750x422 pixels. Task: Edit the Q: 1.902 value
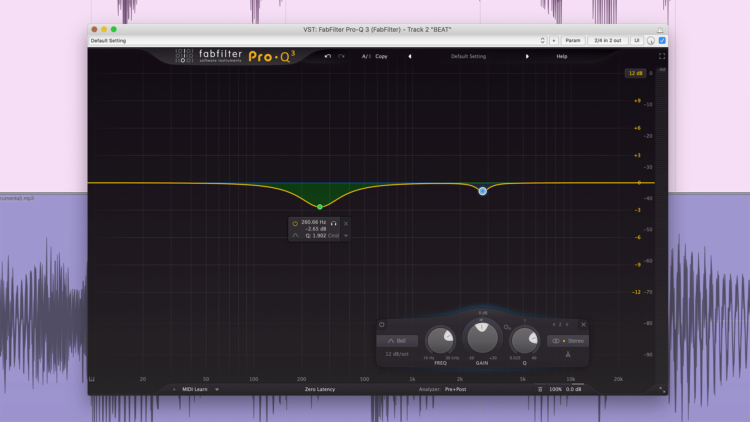[316, 235]
